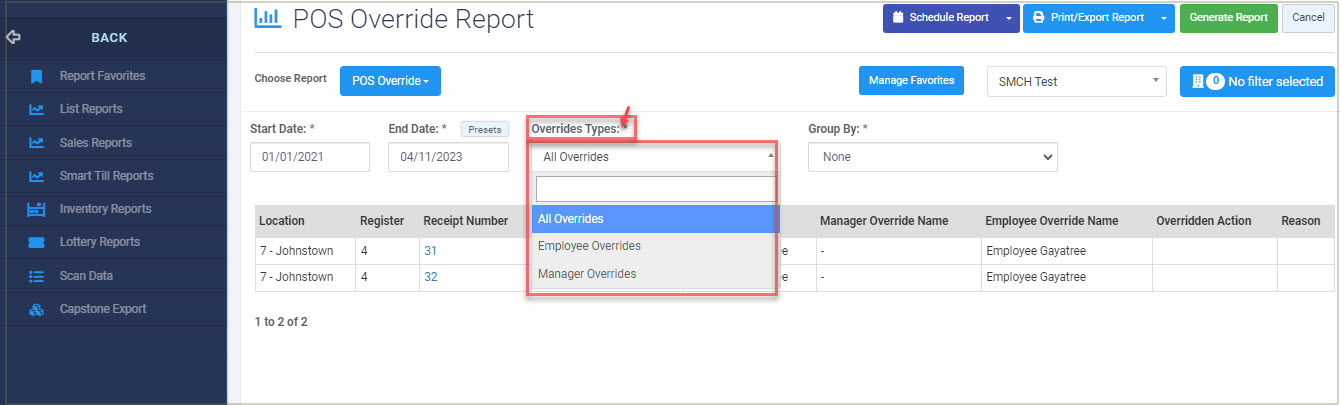
Task: Click the Presets button beside End Date
Action: pos(485,129)
